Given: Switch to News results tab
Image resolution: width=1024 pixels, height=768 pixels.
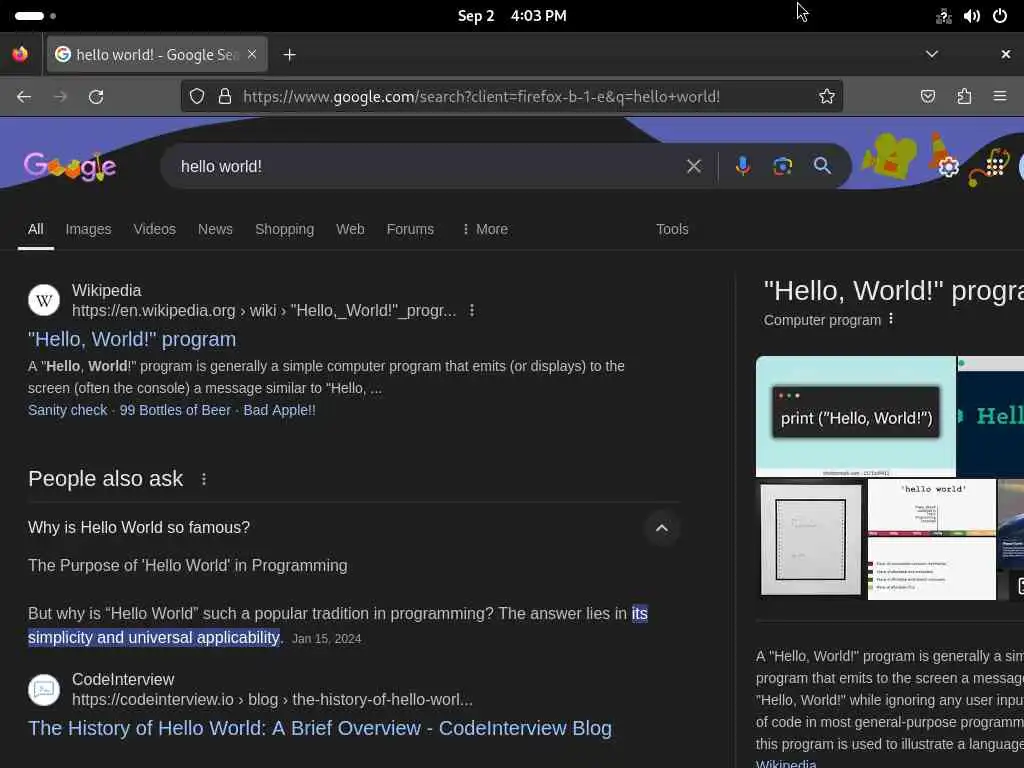Looking at the screenshot, I should pyautogui.click(x=216, y=229).
